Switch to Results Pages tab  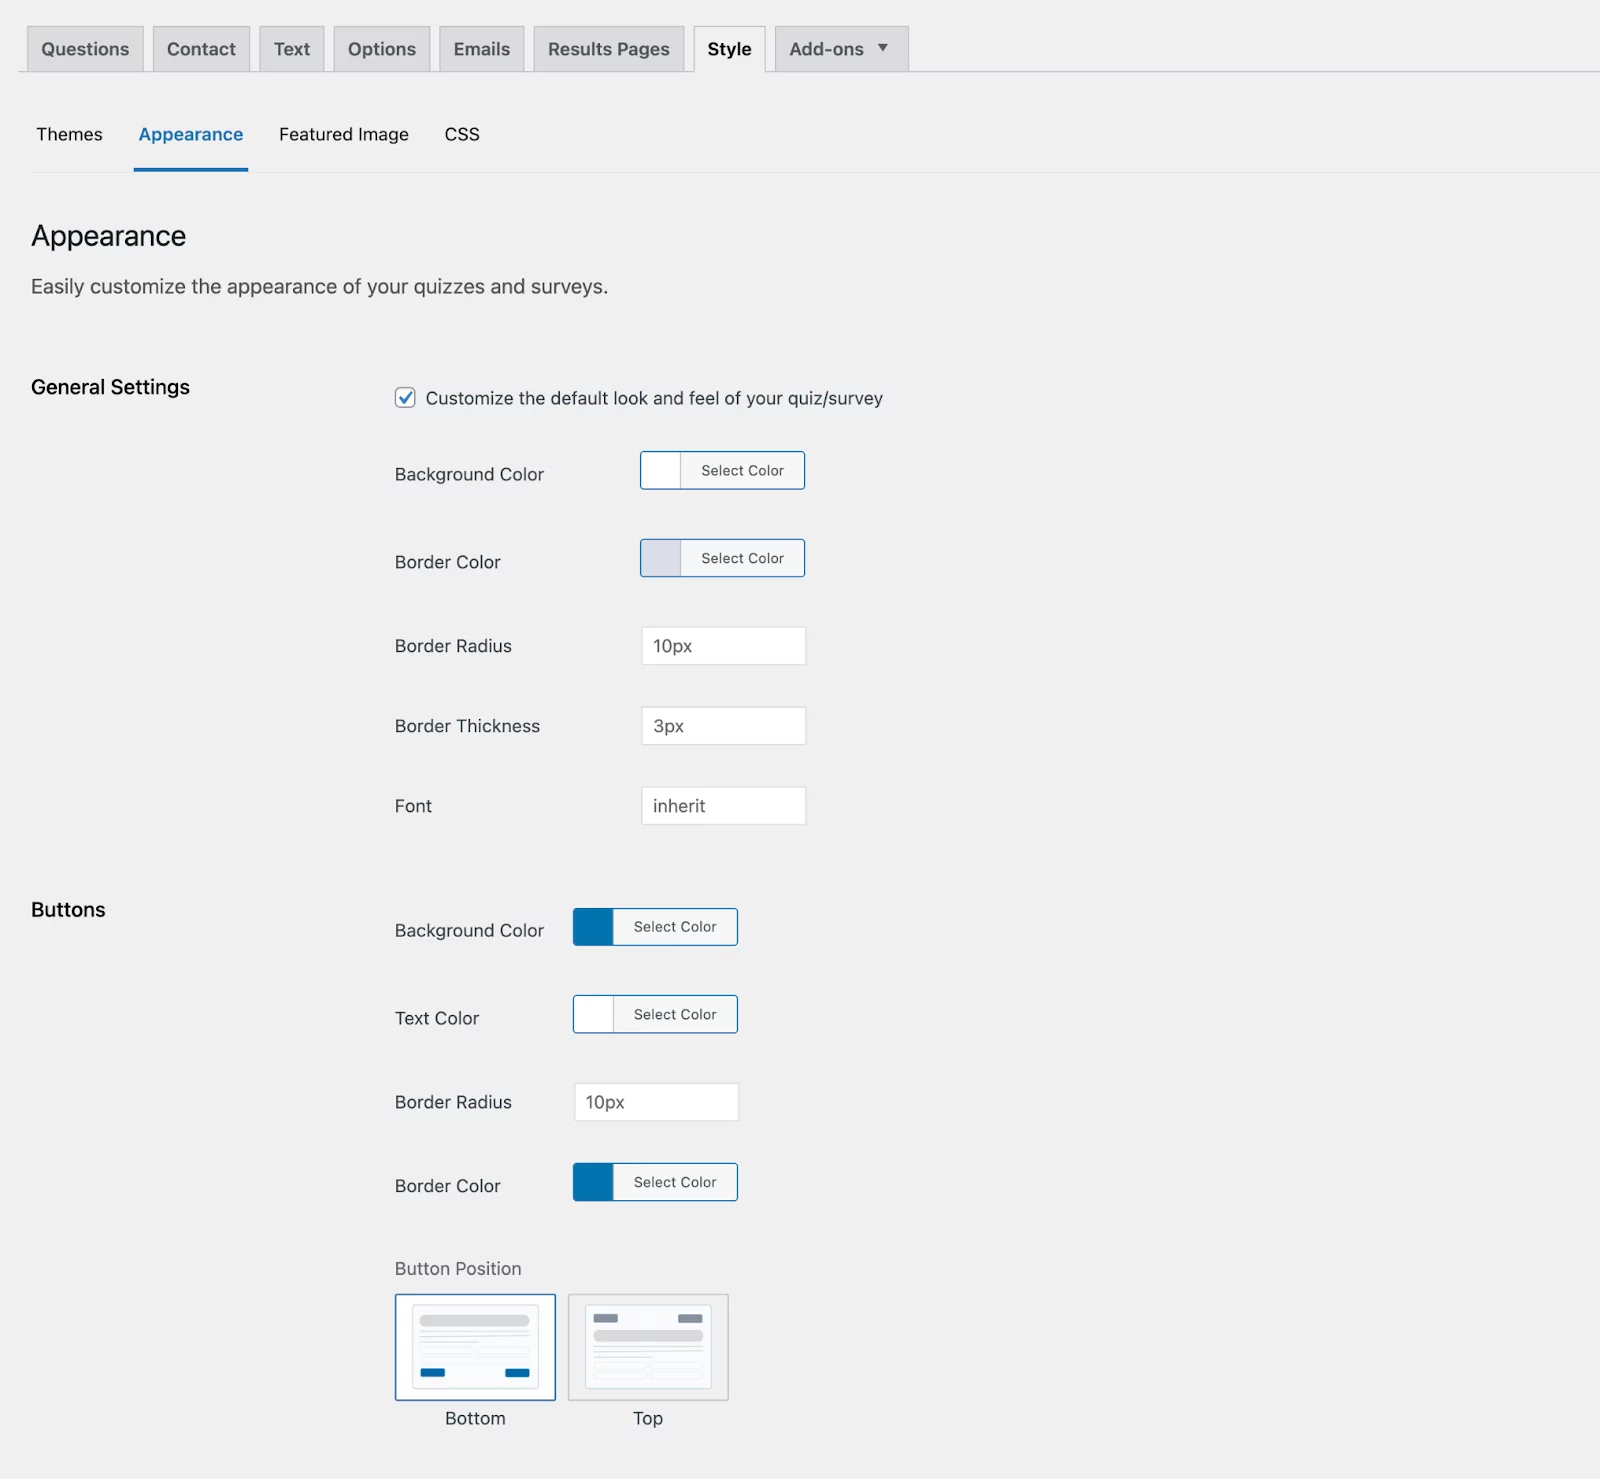pyautogui.click(x=609, y=49)
